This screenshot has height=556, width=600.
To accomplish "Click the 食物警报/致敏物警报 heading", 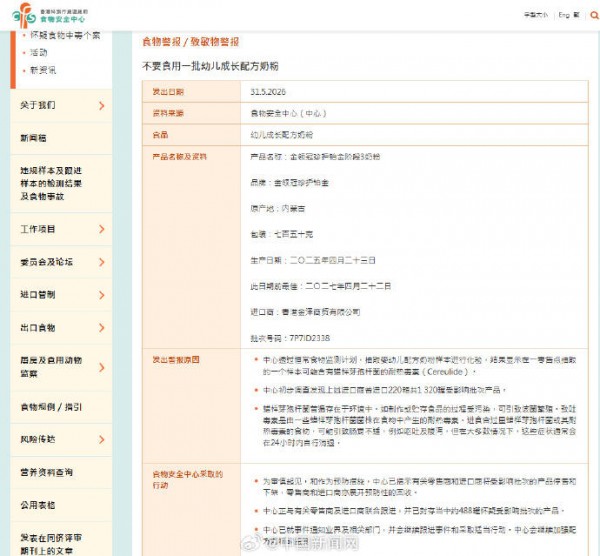I will tap(191, 42).
